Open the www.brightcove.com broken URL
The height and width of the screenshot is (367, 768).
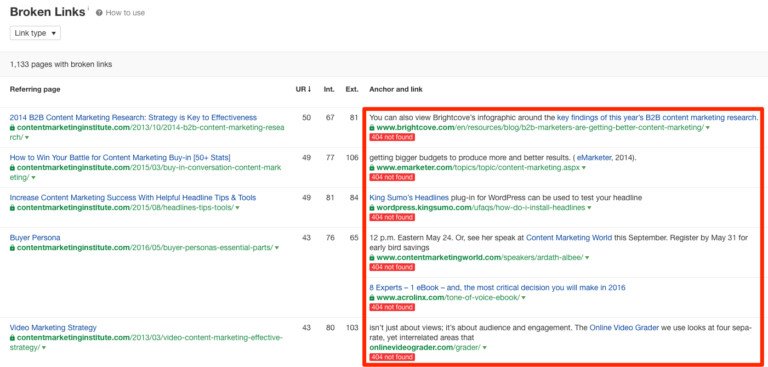point(540,127)
